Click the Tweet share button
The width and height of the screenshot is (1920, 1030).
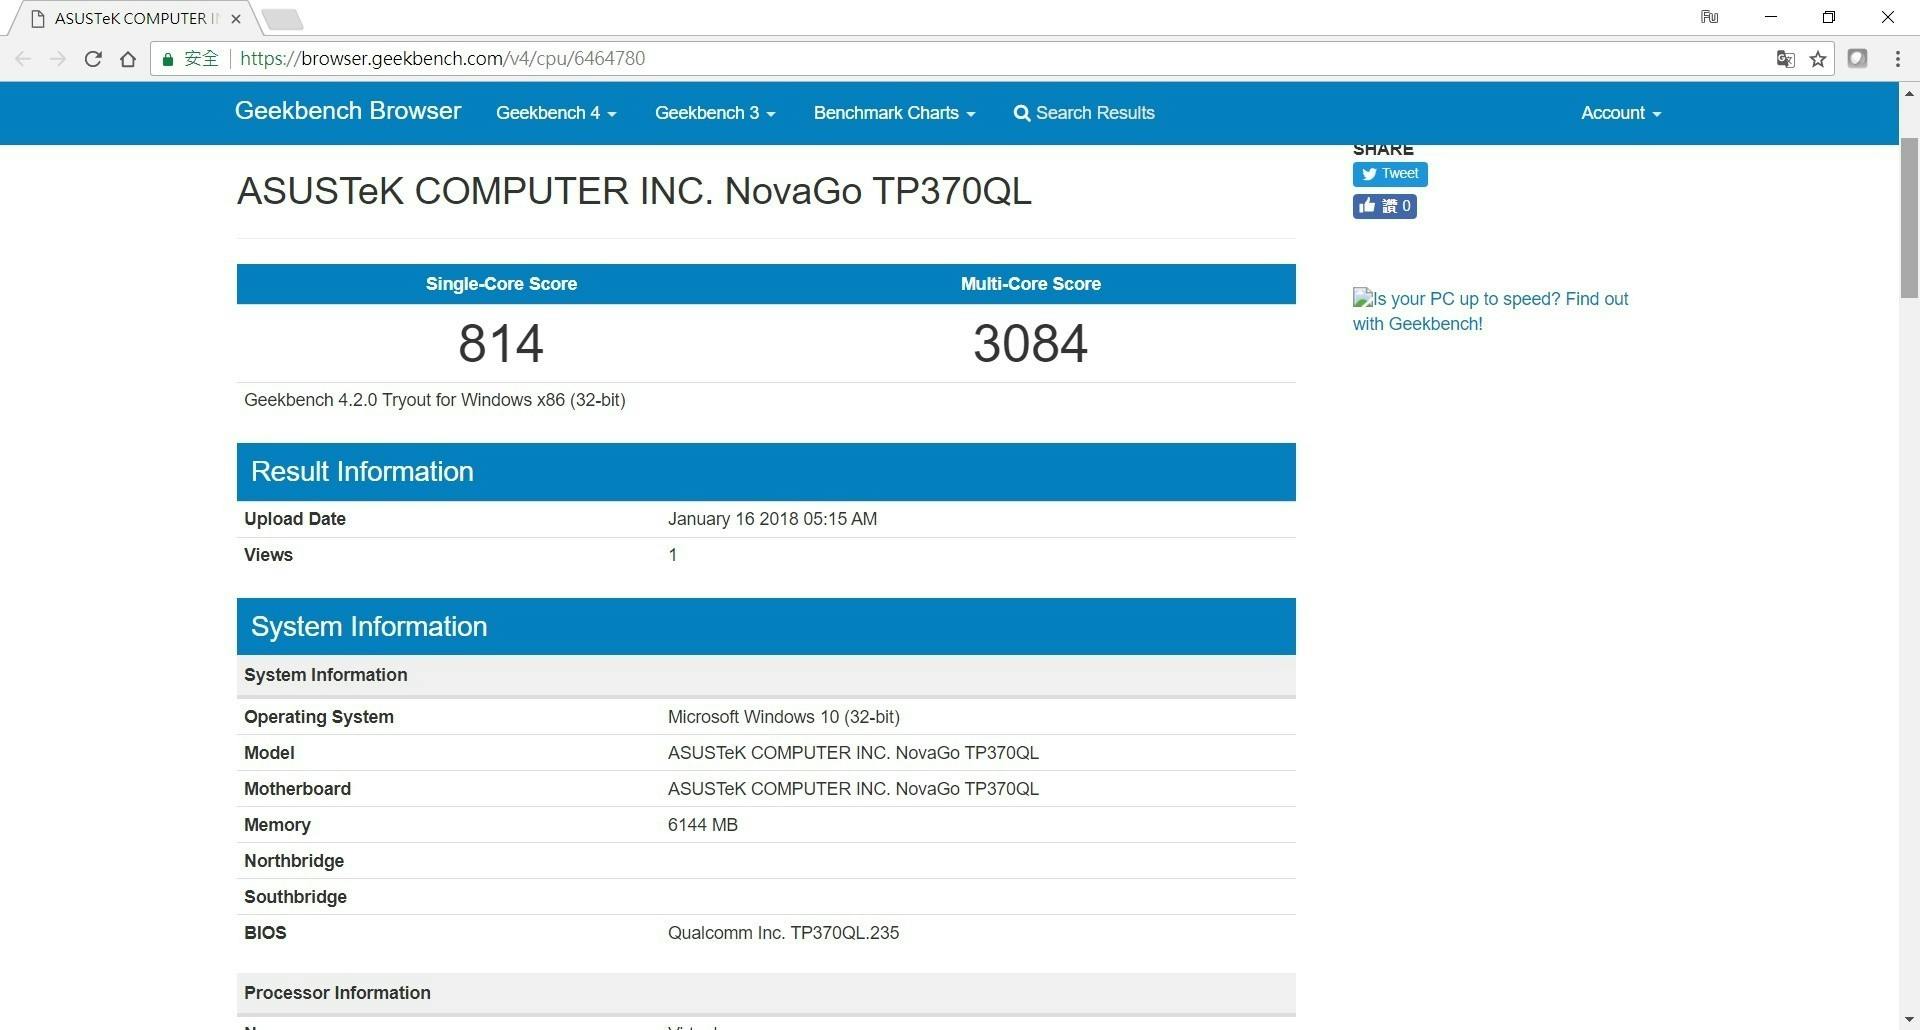[1390, 174]
